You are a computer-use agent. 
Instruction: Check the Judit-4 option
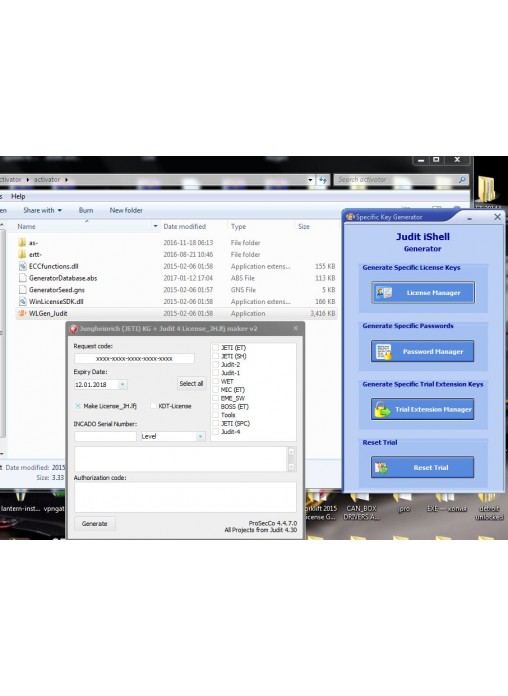pos(216,432)
